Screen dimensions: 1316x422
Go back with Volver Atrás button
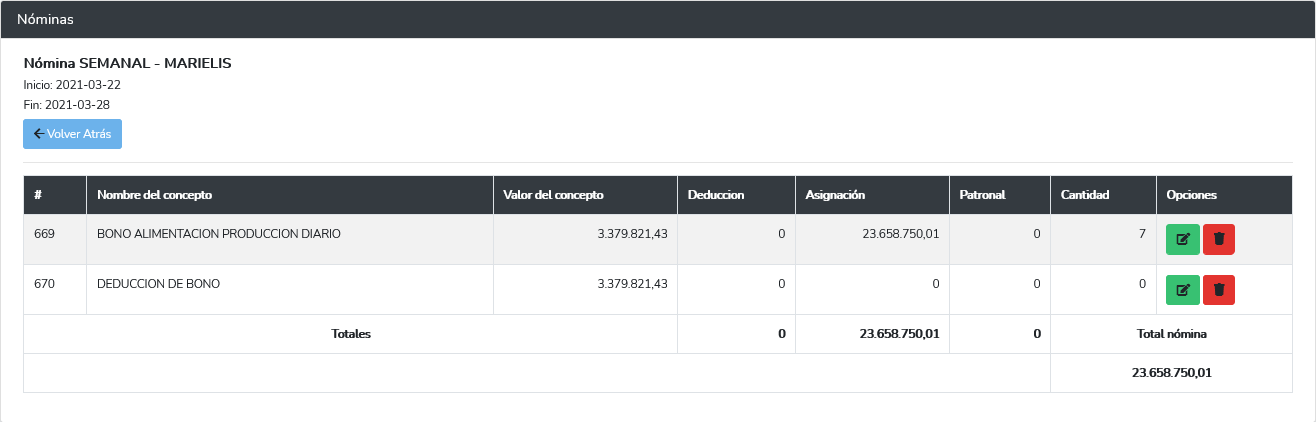click(x=72, y=134)
